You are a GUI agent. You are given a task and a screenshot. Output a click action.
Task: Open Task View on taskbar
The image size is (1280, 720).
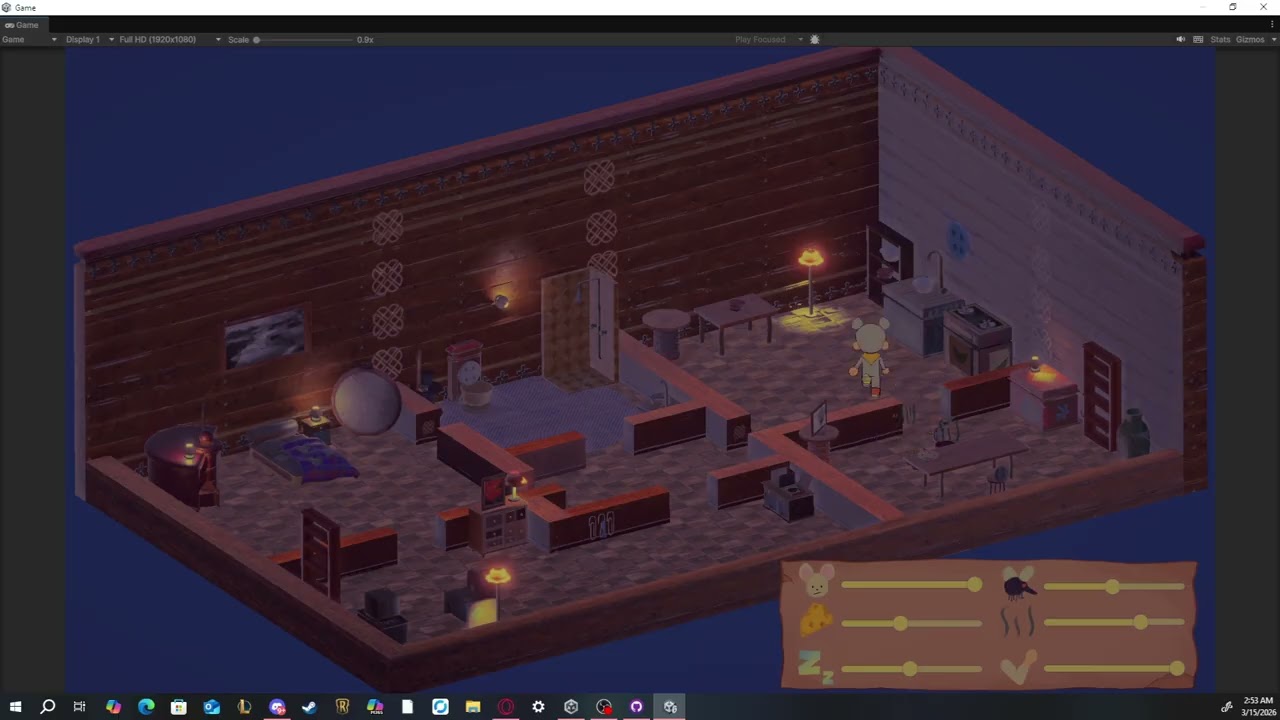coord(80,707)
